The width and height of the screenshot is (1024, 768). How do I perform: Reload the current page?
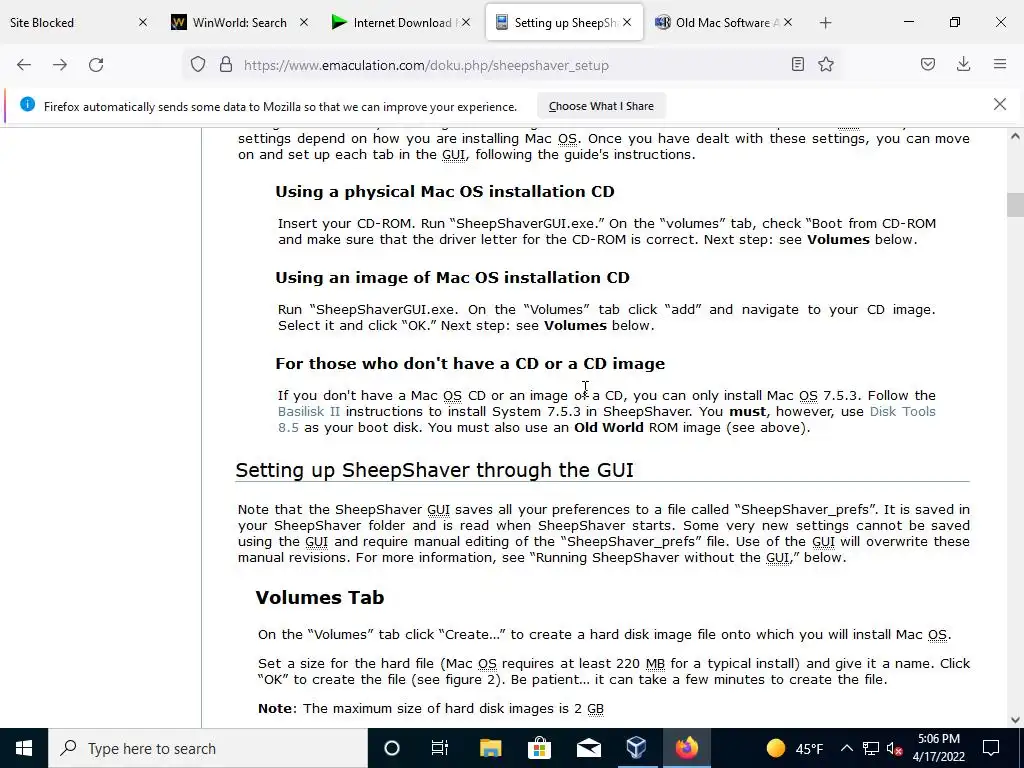click(x=96, y=65)
